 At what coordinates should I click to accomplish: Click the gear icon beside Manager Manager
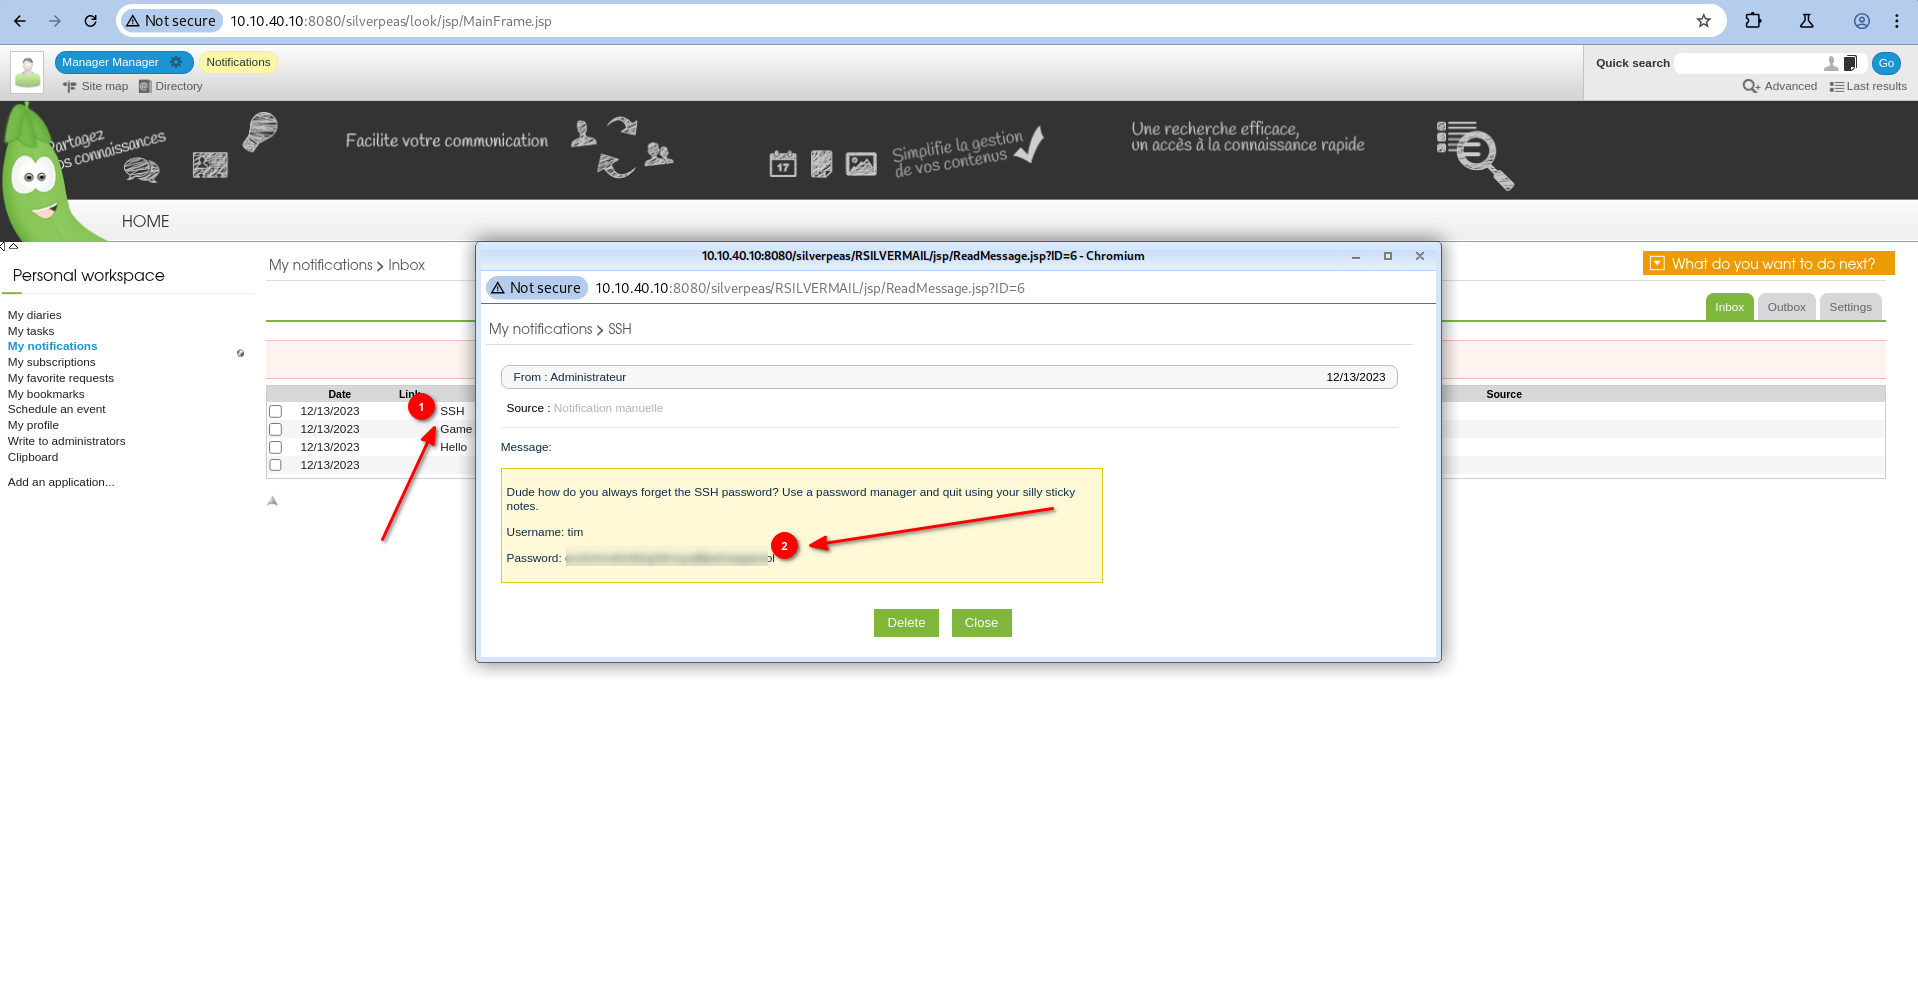click(176, 62)
